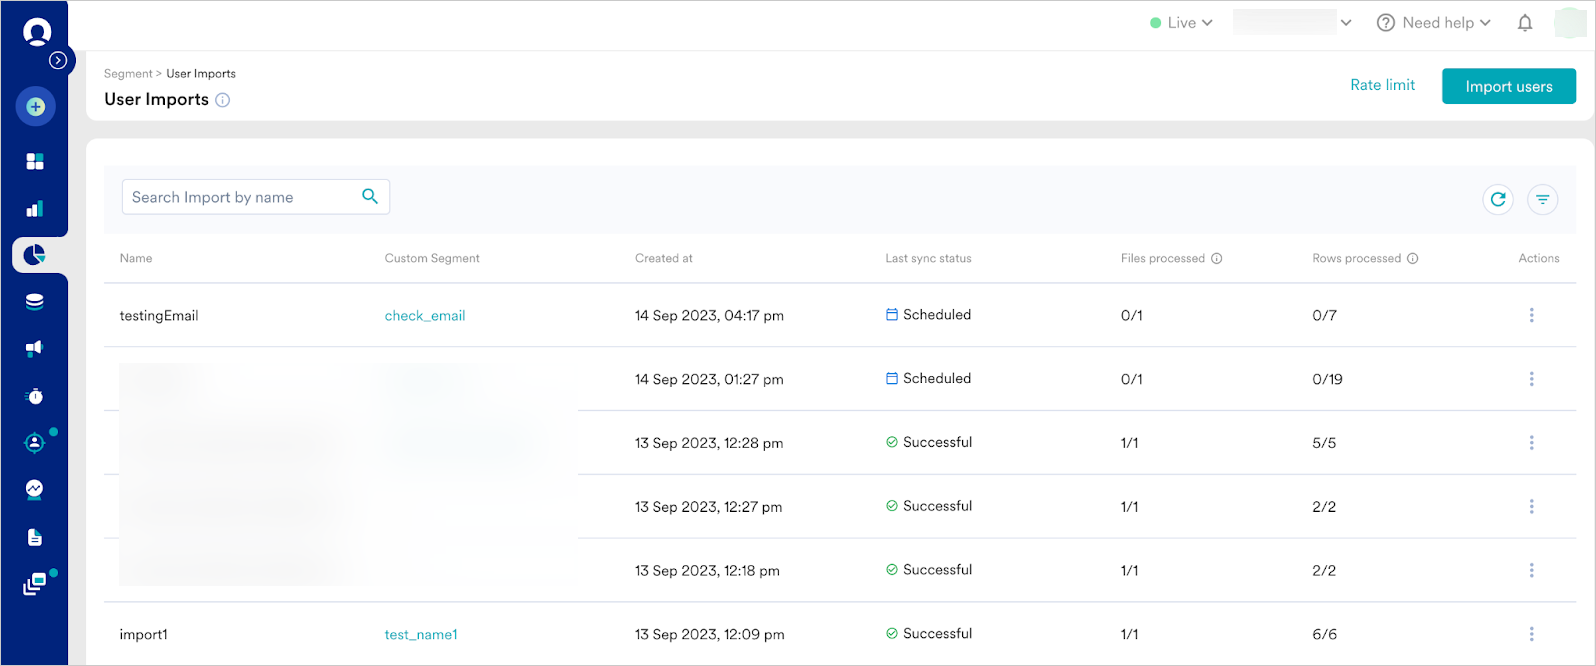Expand the Need help dropdown
The image size is (1596, 666).
coord(1433,23)
